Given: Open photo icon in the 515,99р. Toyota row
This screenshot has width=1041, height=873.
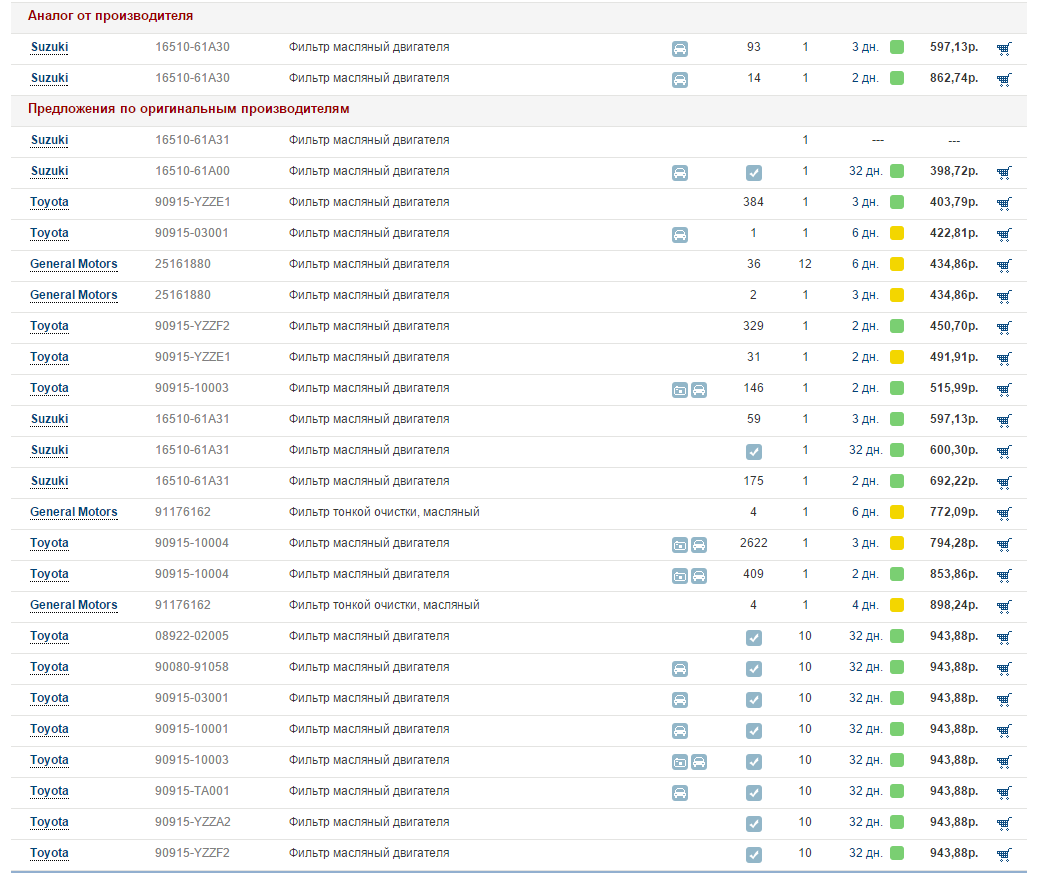Looking at the screenshot, I should point(680,389).
